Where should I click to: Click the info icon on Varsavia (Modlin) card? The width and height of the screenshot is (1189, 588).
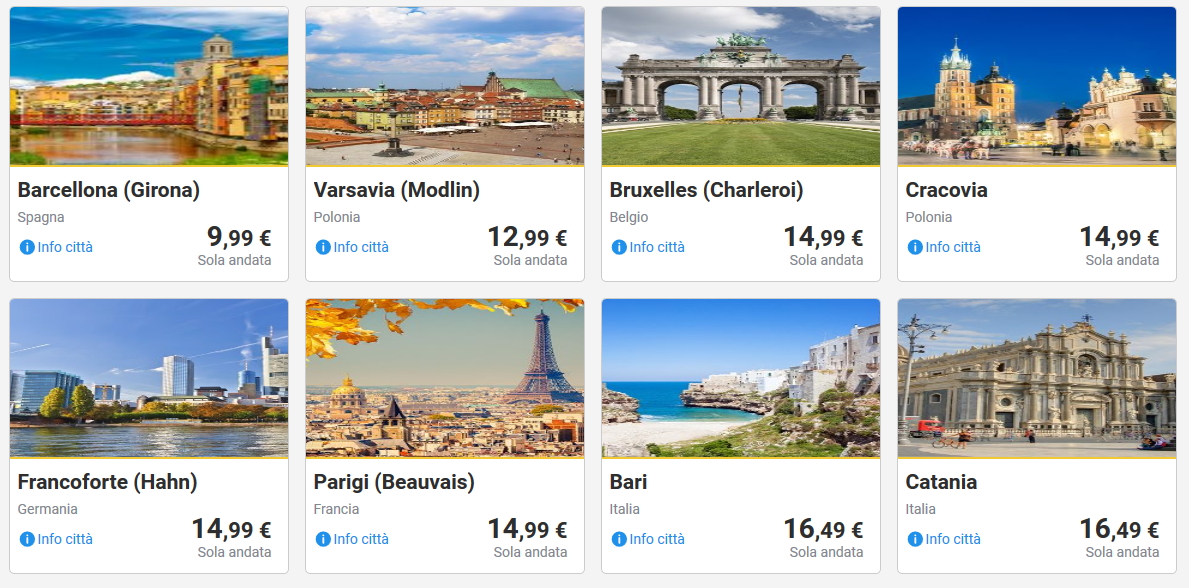tap(323, 247)
